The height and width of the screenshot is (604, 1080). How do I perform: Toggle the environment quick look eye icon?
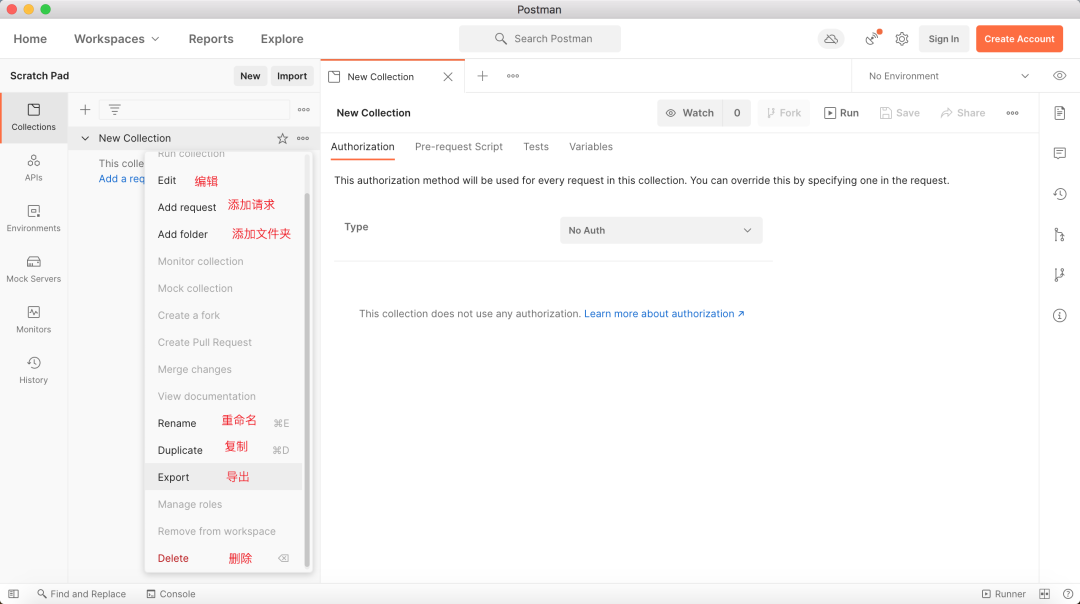[1059, 76]
